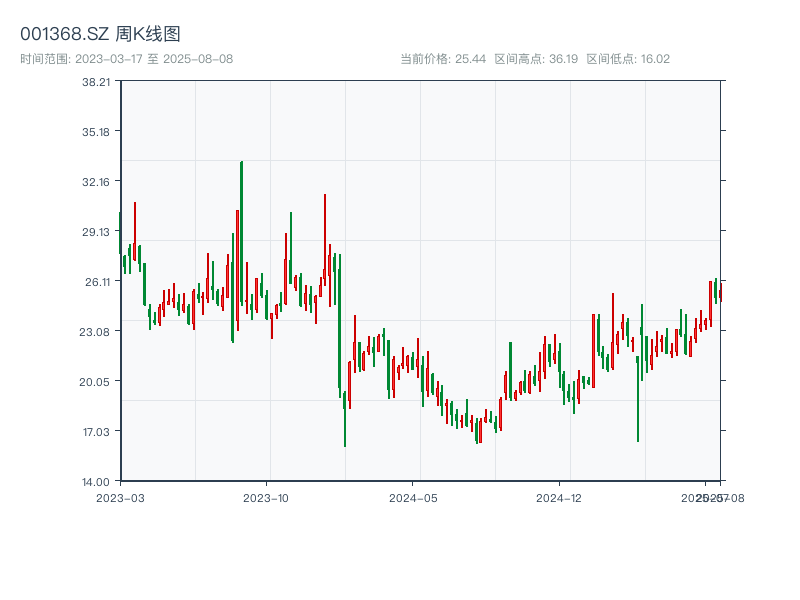The image size is (800, 600).
Task: Click the x-axis label 2023-10
Action: point(266,498)
